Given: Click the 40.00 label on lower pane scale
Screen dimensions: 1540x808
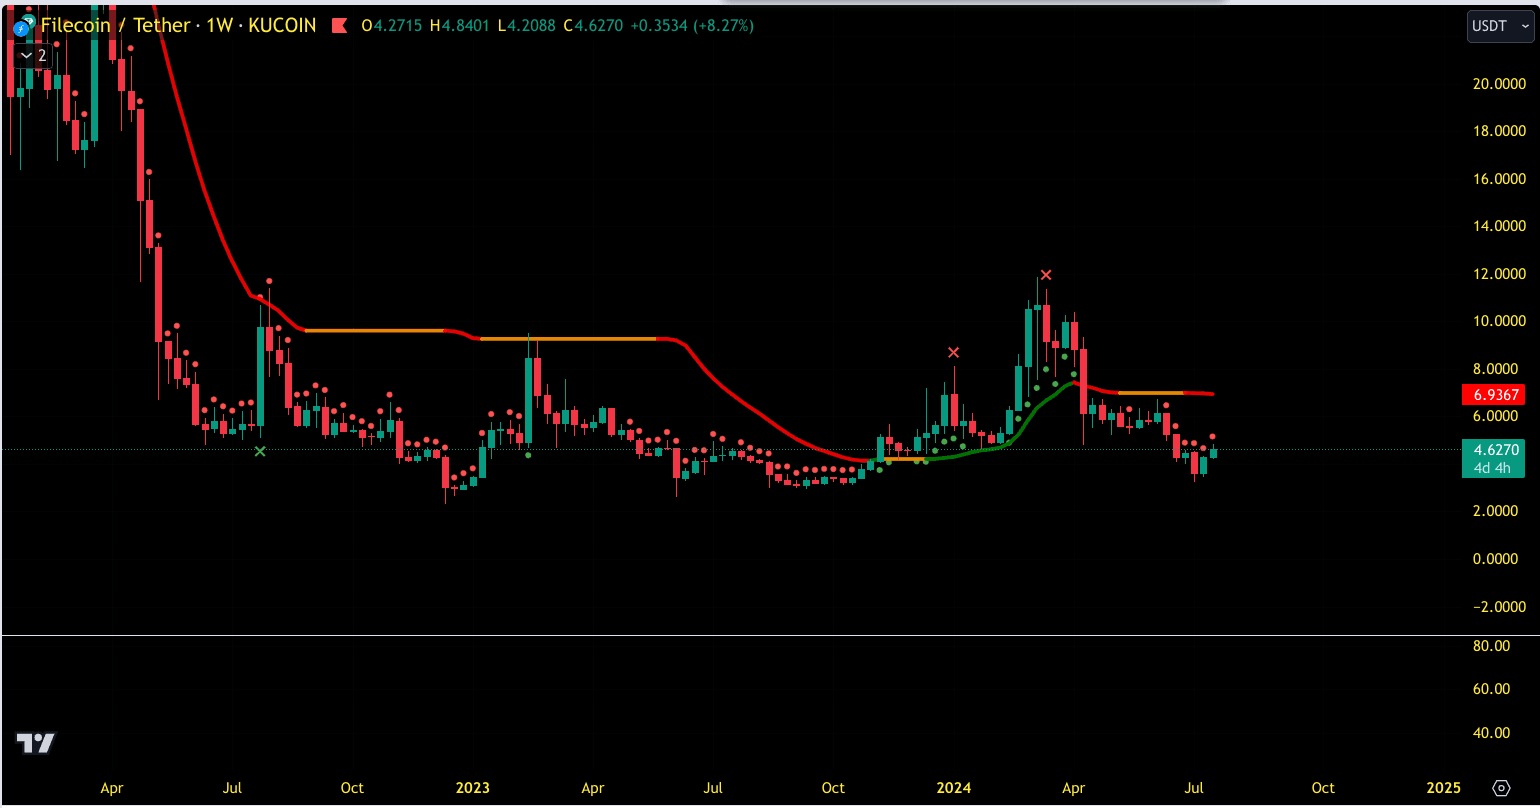Looking at the screenshot, I should tap(1492, 733).
